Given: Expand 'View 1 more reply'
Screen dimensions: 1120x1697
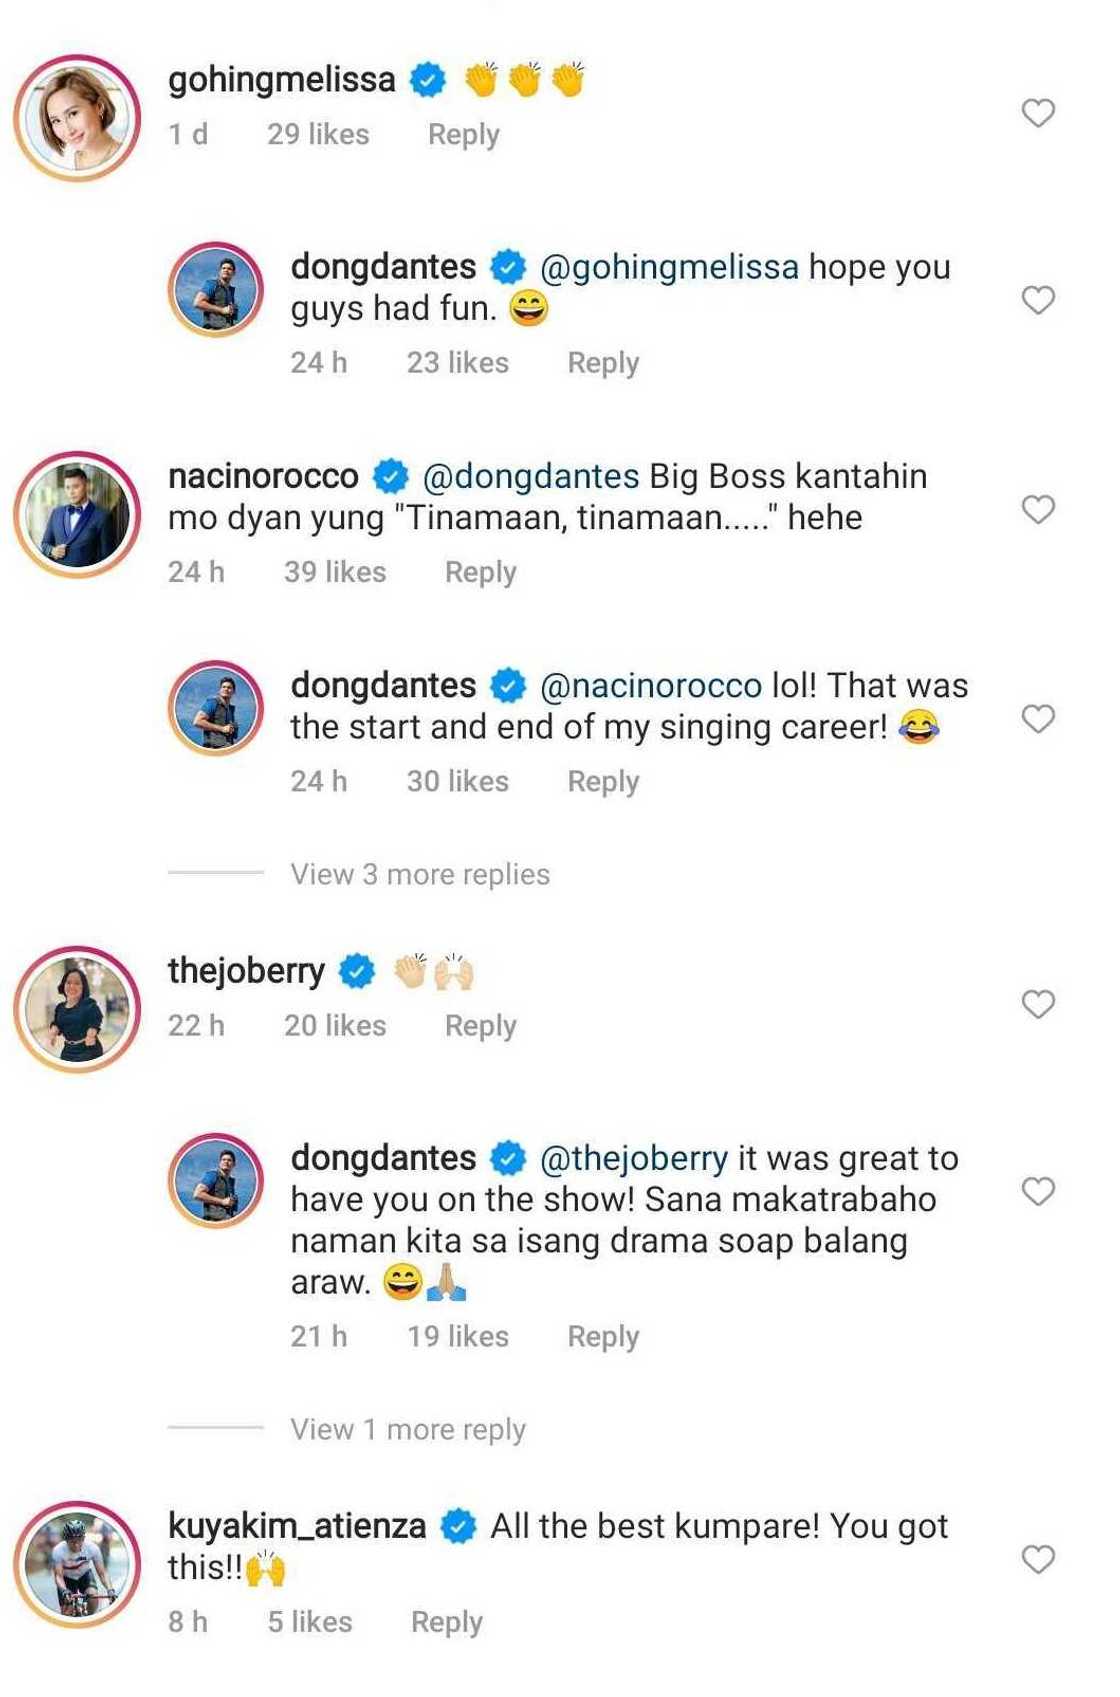Looking at the screenshot, I should [408, 1429].
